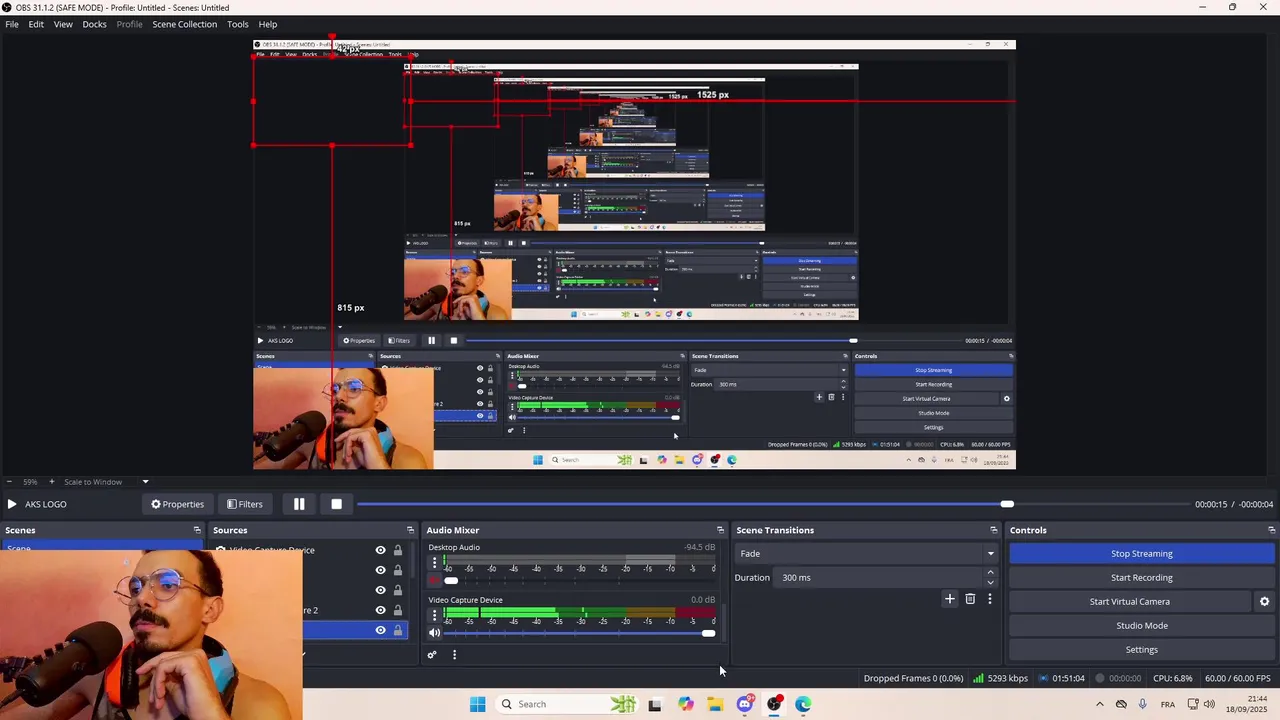Open the Windows Start menu
The width and height of the screenshot is (1280, 720).
[478, 704]
